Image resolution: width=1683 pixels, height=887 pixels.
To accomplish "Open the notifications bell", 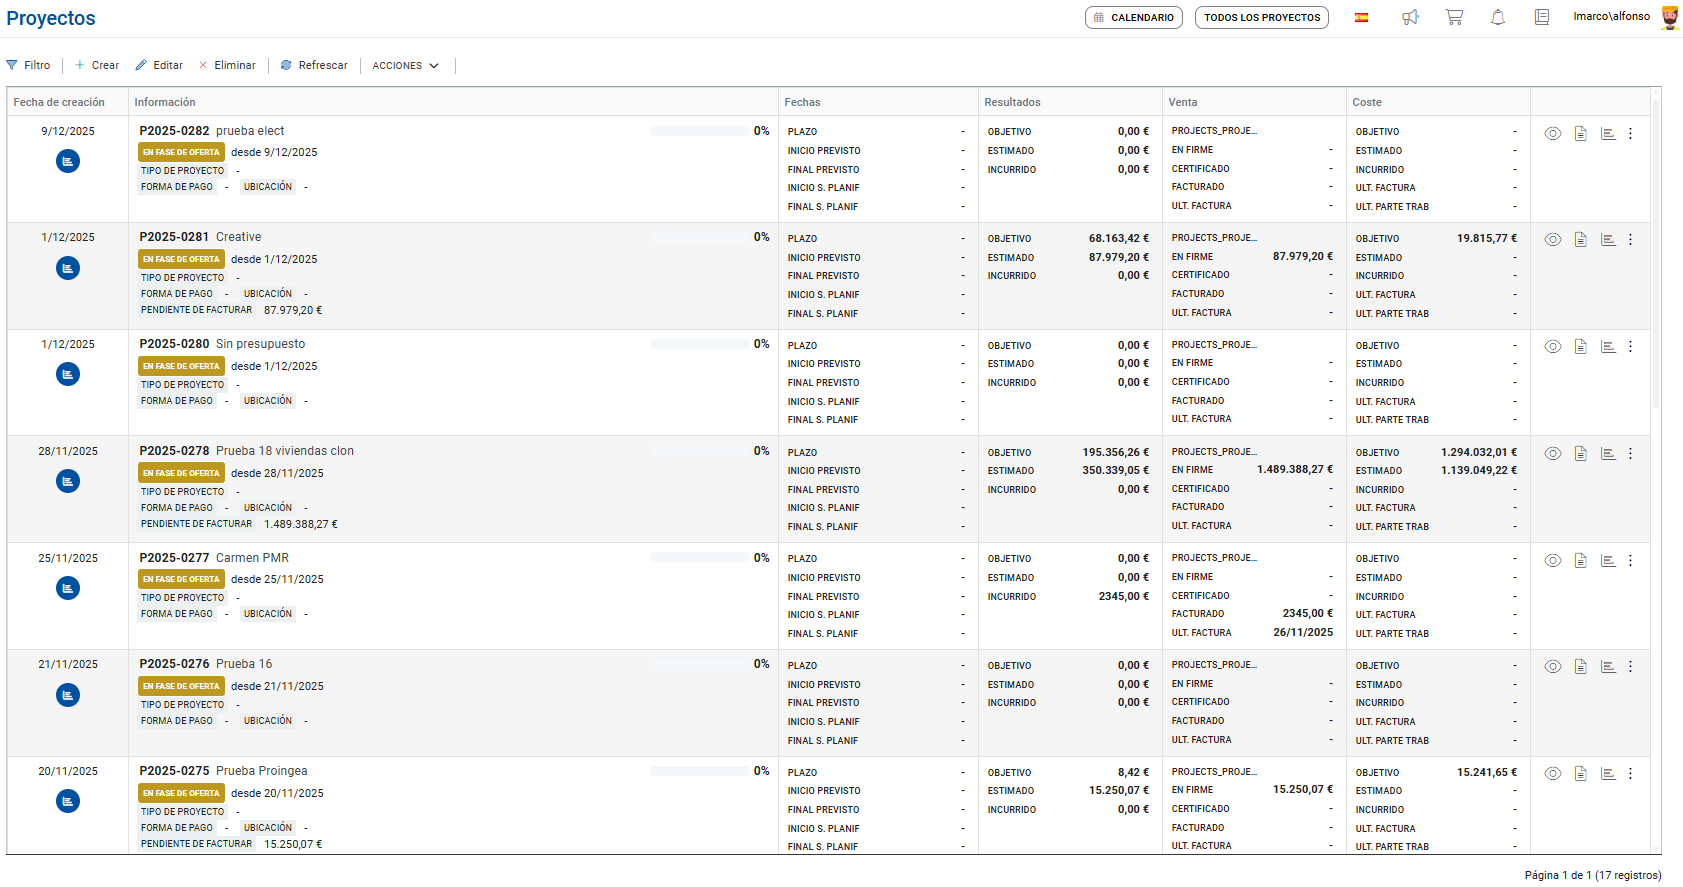I will [1498, 17].
